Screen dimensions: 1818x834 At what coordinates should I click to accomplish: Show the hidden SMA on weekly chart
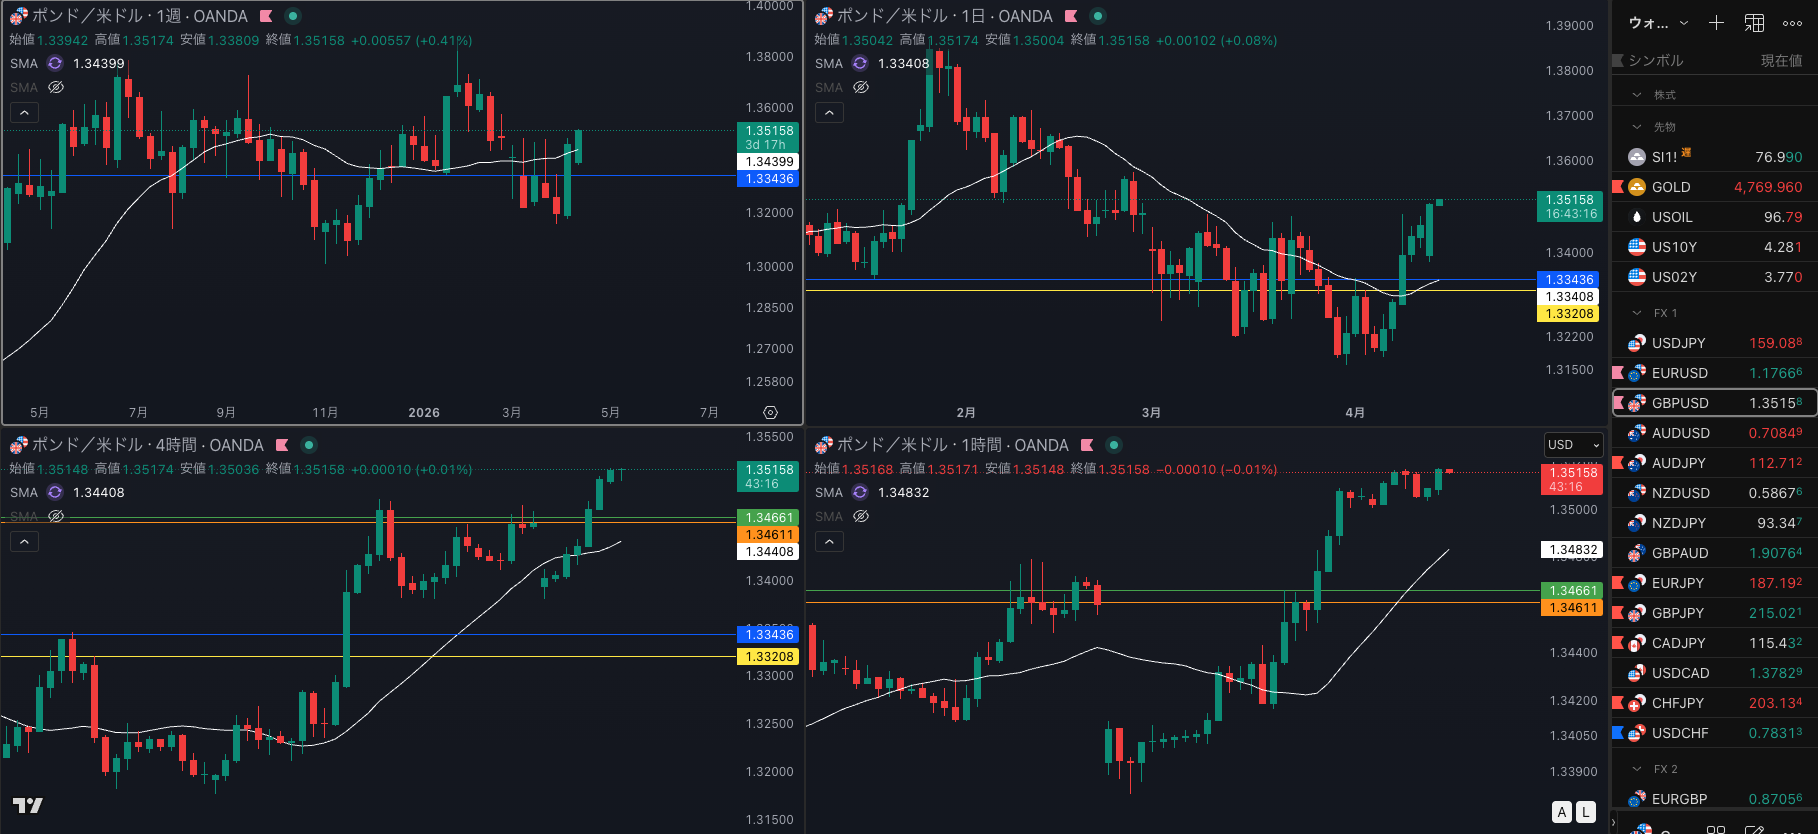[x=56, y=87]
